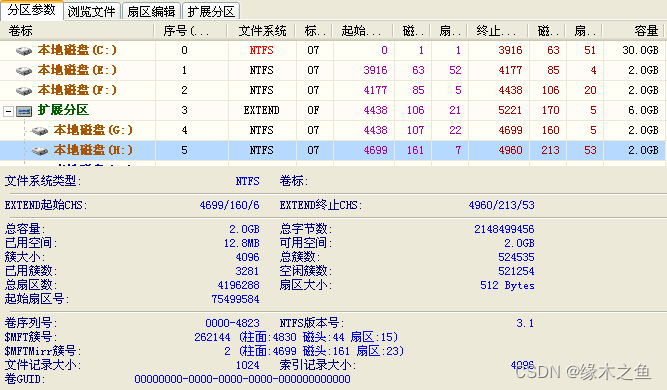Click the volume serial number 0000-4823
667x390 pixels.
(x=232, y=323)
